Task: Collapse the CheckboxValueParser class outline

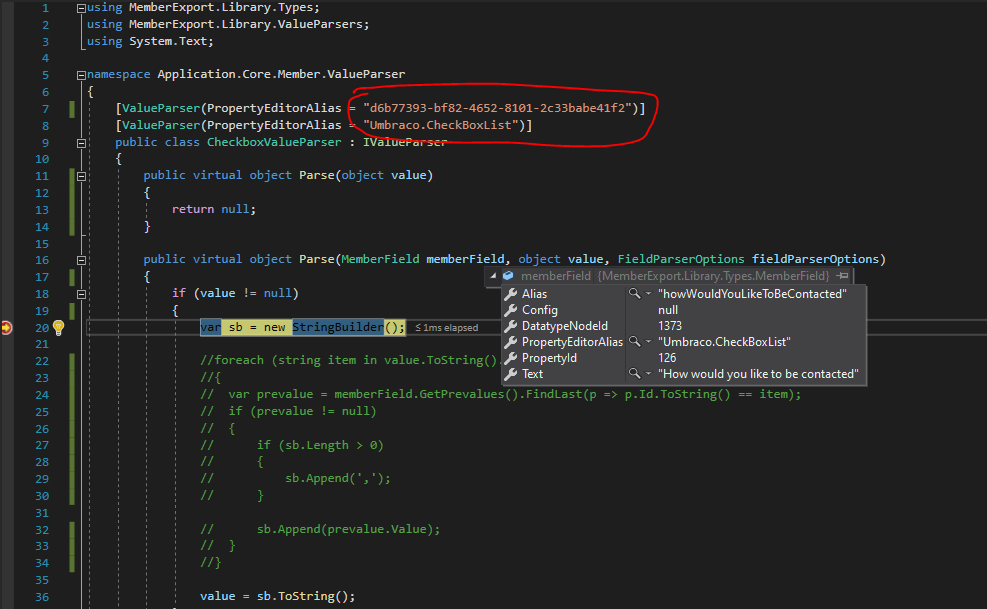Action: (81, 142)
